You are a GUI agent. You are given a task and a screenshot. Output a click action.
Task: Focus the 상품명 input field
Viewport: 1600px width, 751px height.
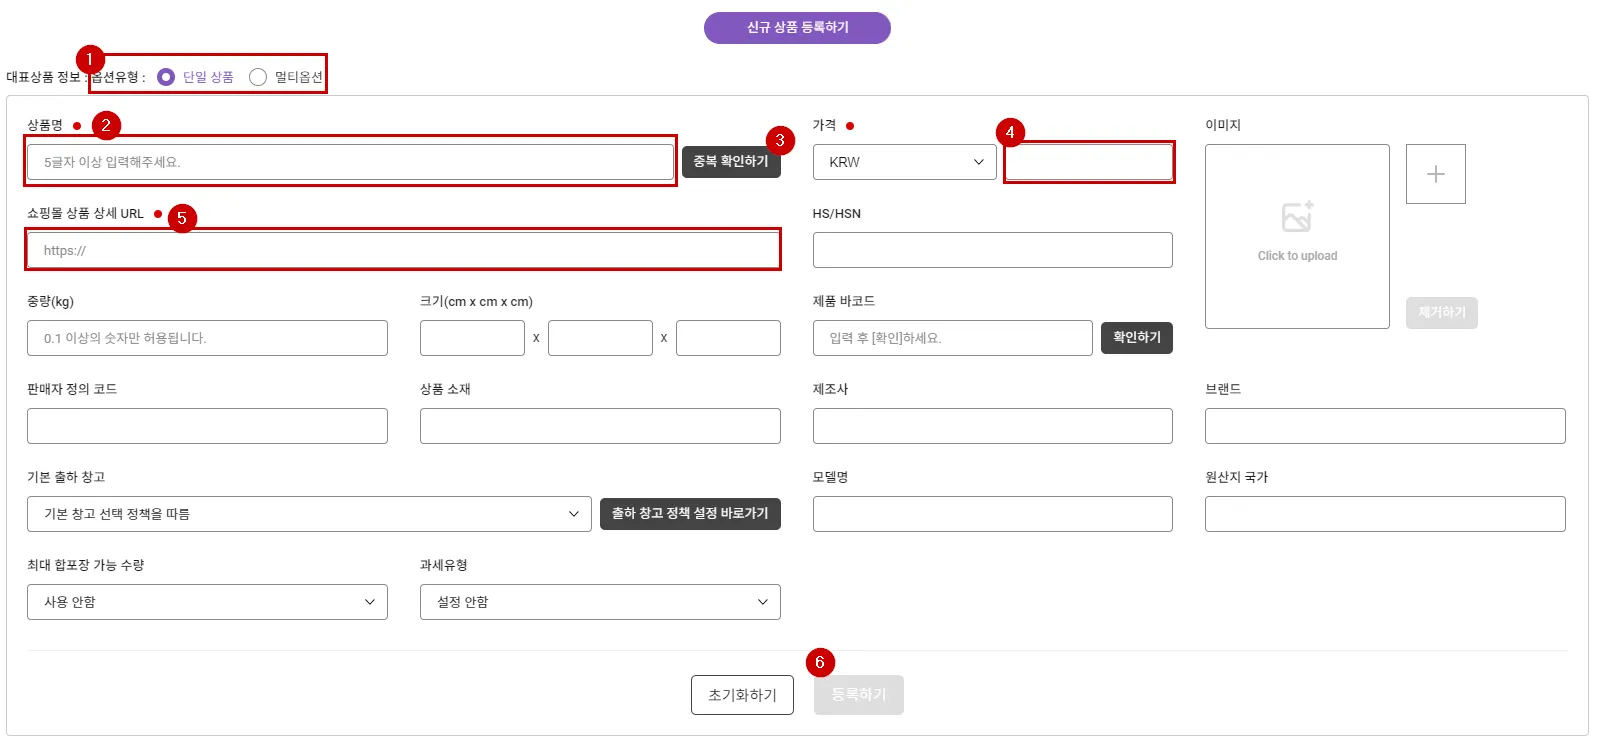(350, 162)
